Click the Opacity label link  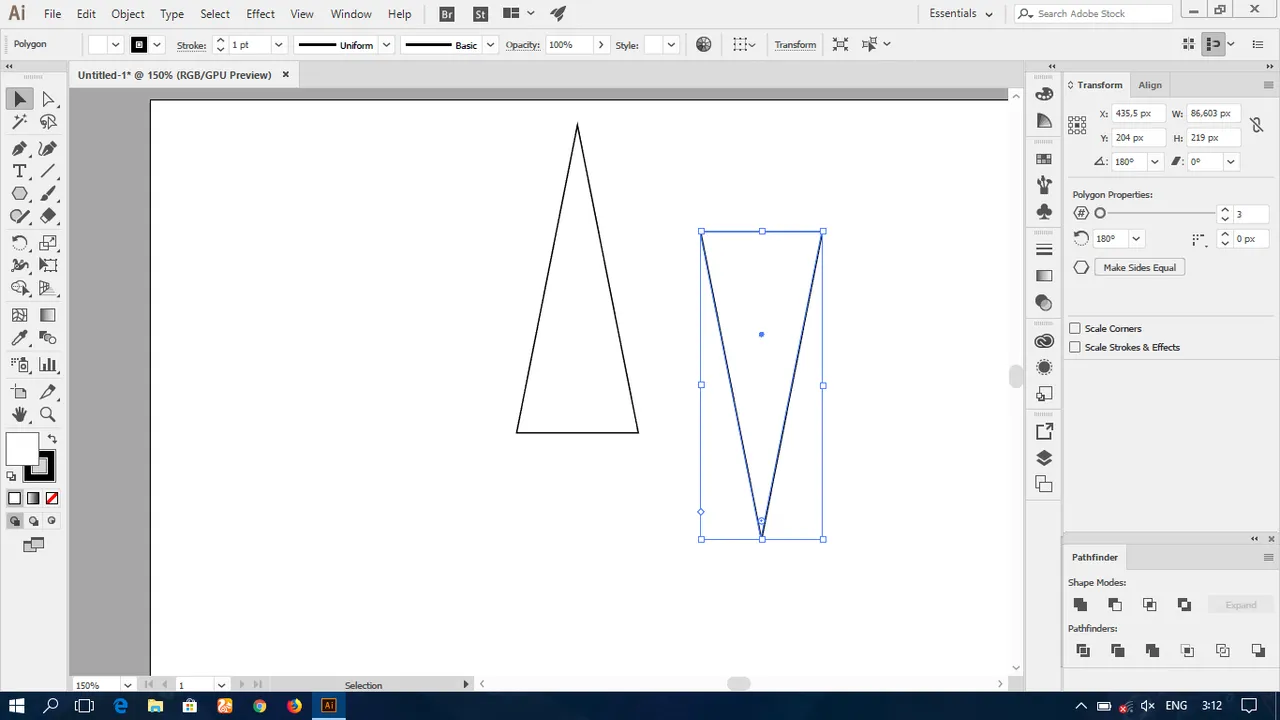pyautogui.click(x=523, y=45)
